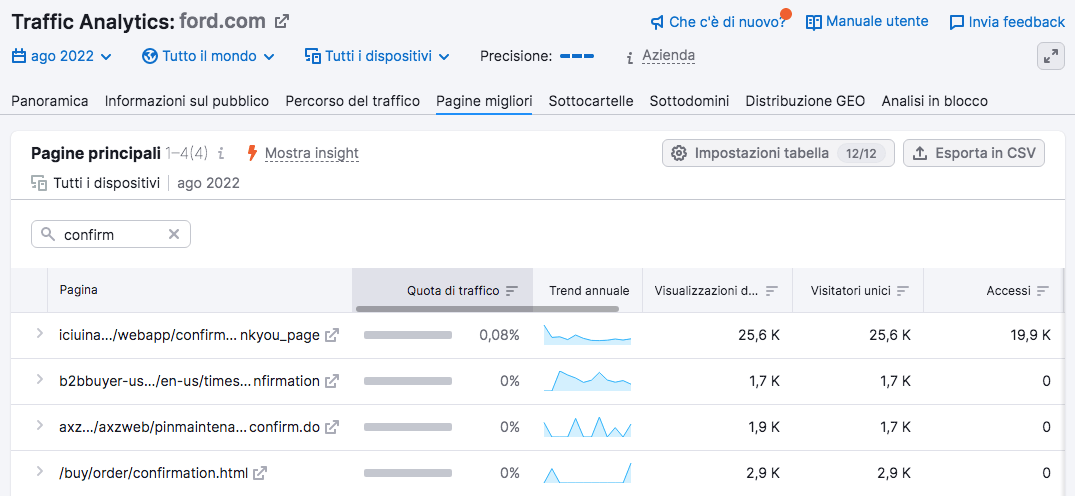
Task: Switch to the Distribuzione GEO tab
Action: [x=805, y=101]
